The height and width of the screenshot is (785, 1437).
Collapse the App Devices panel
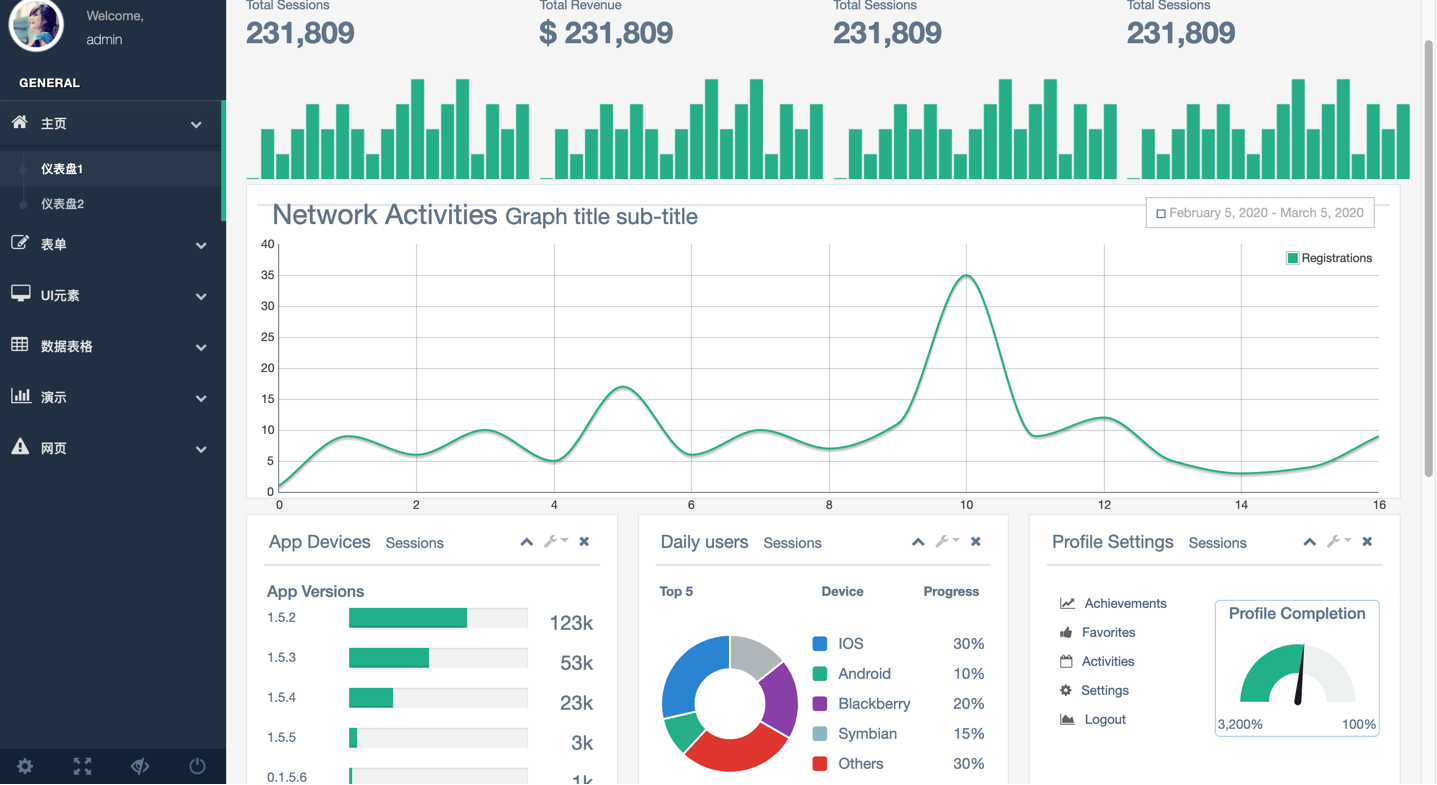point(526,542)
